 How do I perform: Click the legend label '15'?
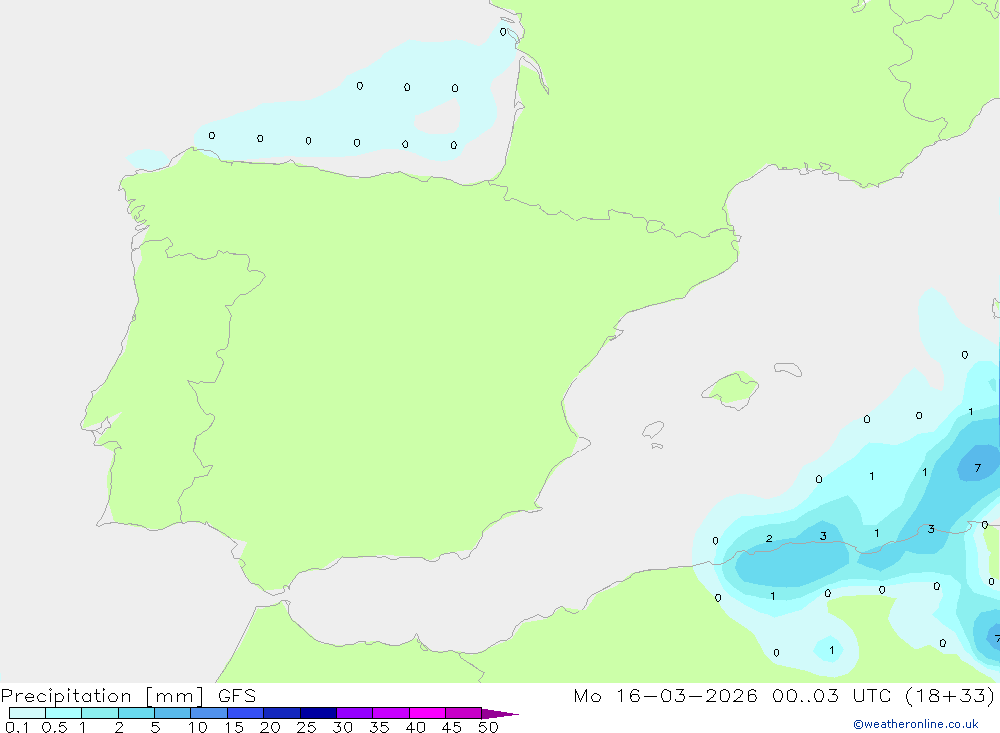(x=234, y=727)
